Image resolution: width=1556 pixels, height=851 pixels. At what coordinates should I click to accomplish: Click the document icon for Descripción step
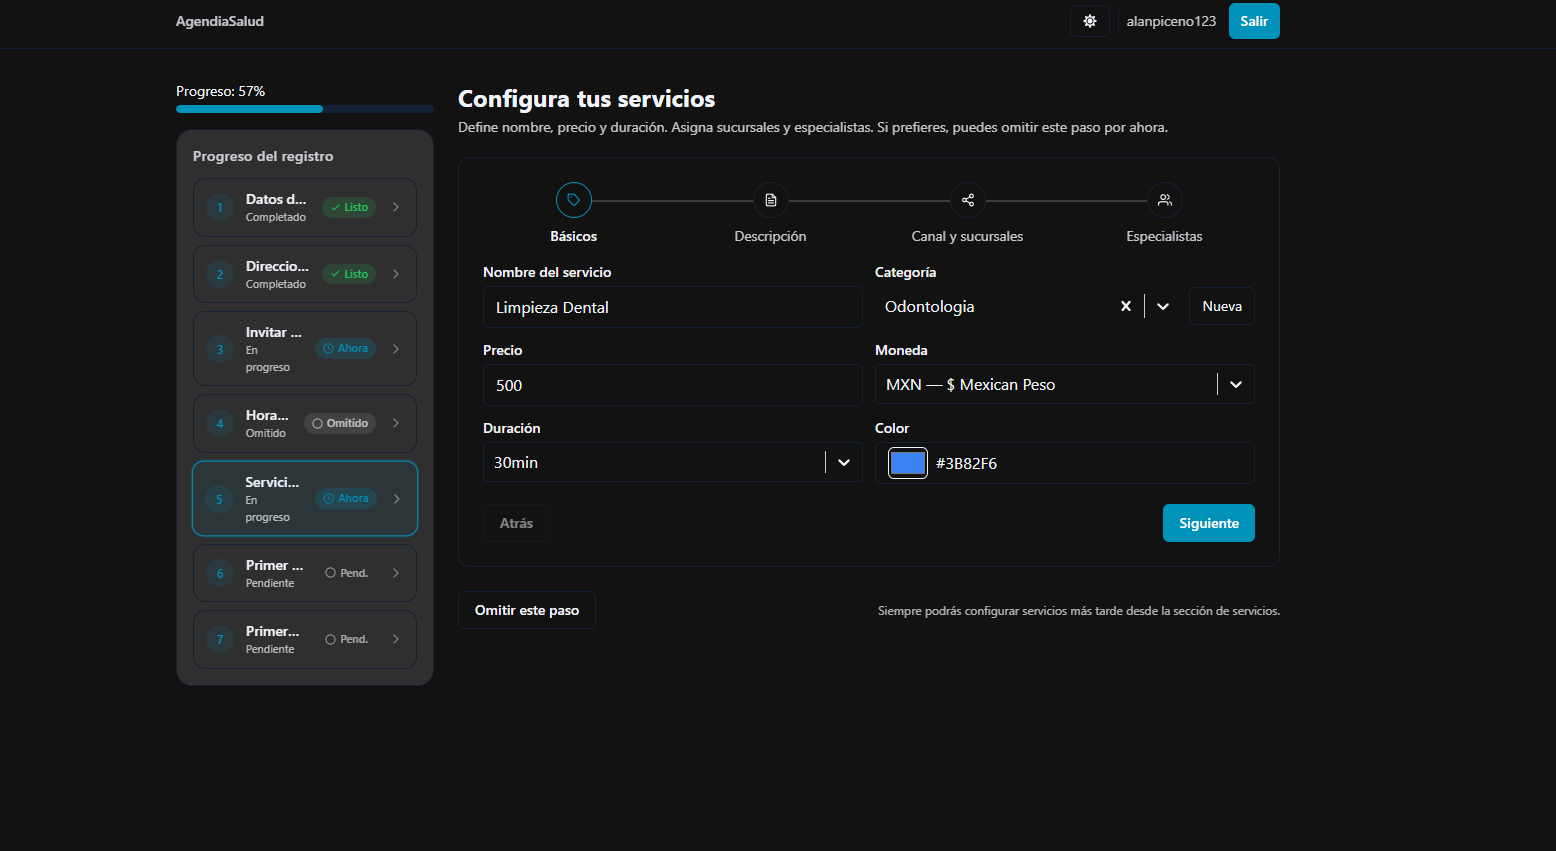click(770, 199)
